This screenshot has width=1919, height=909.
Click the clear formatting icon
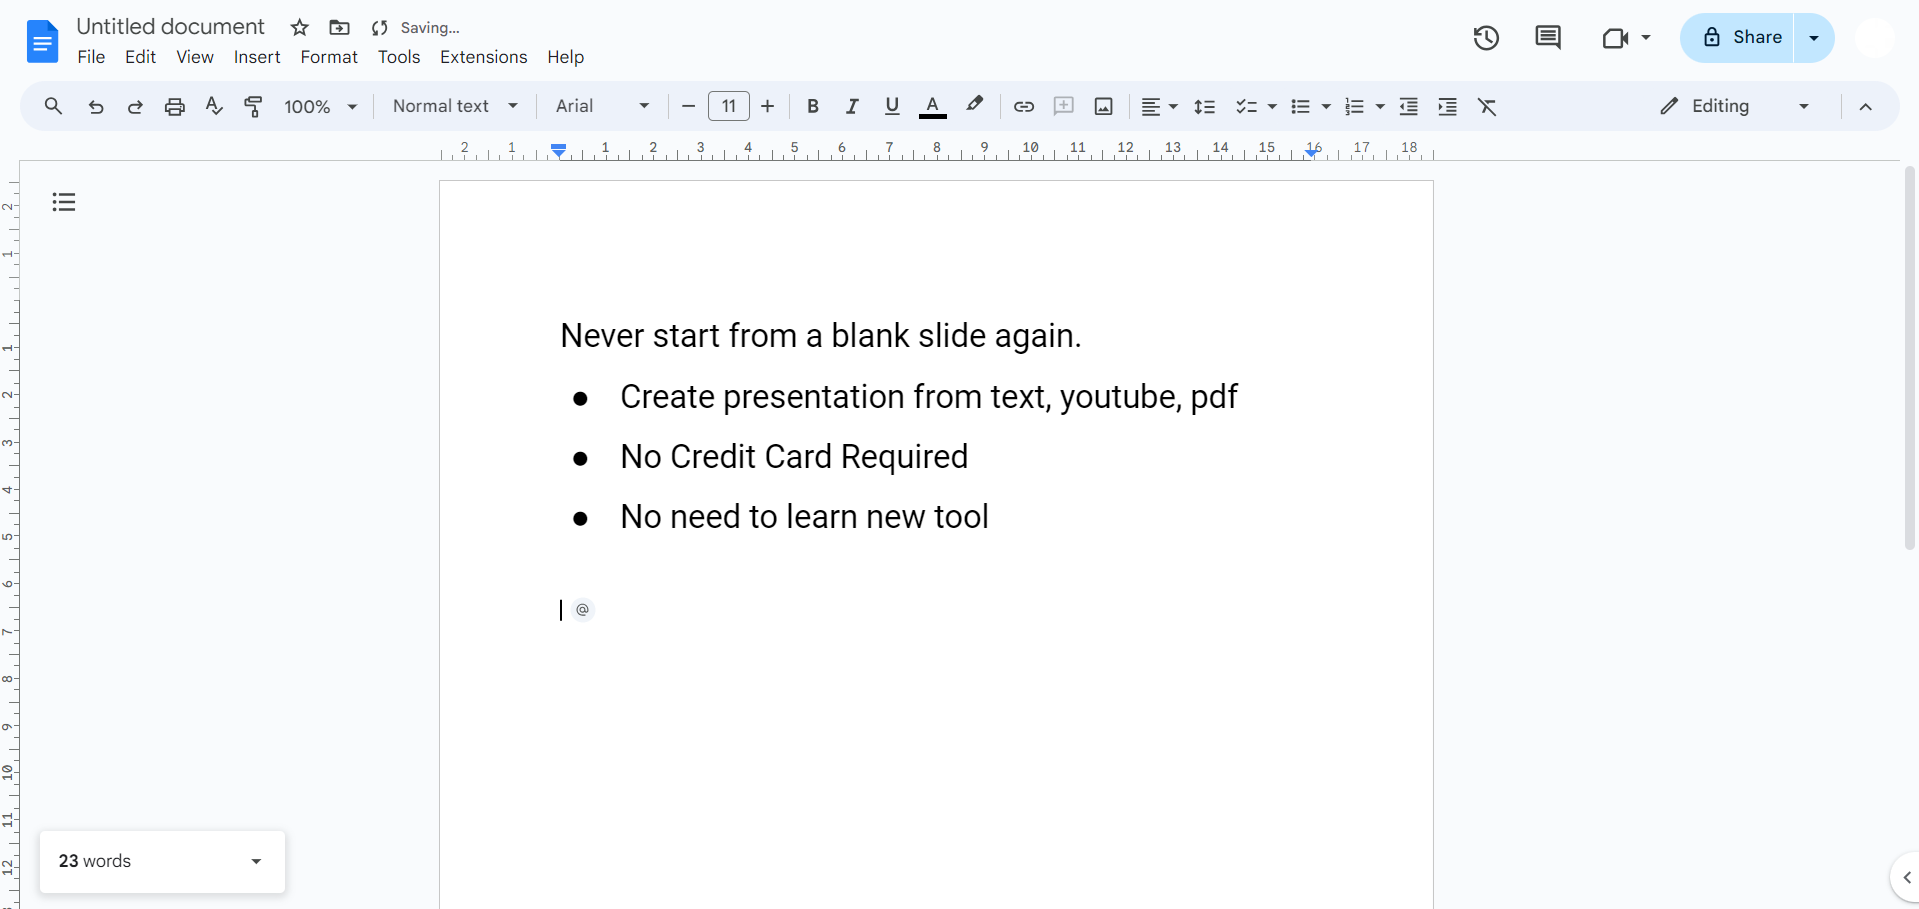click(1487, 106)
